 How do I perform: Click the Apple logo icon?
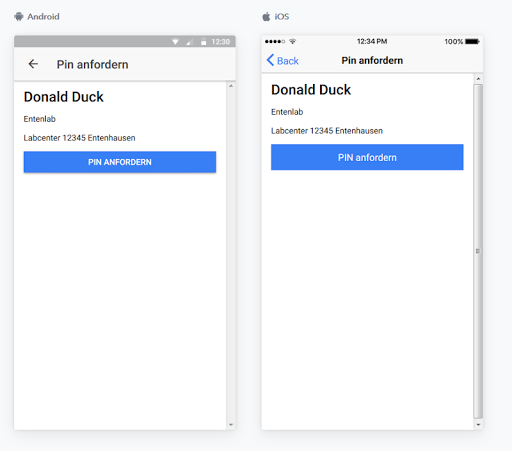pos(266,16)
